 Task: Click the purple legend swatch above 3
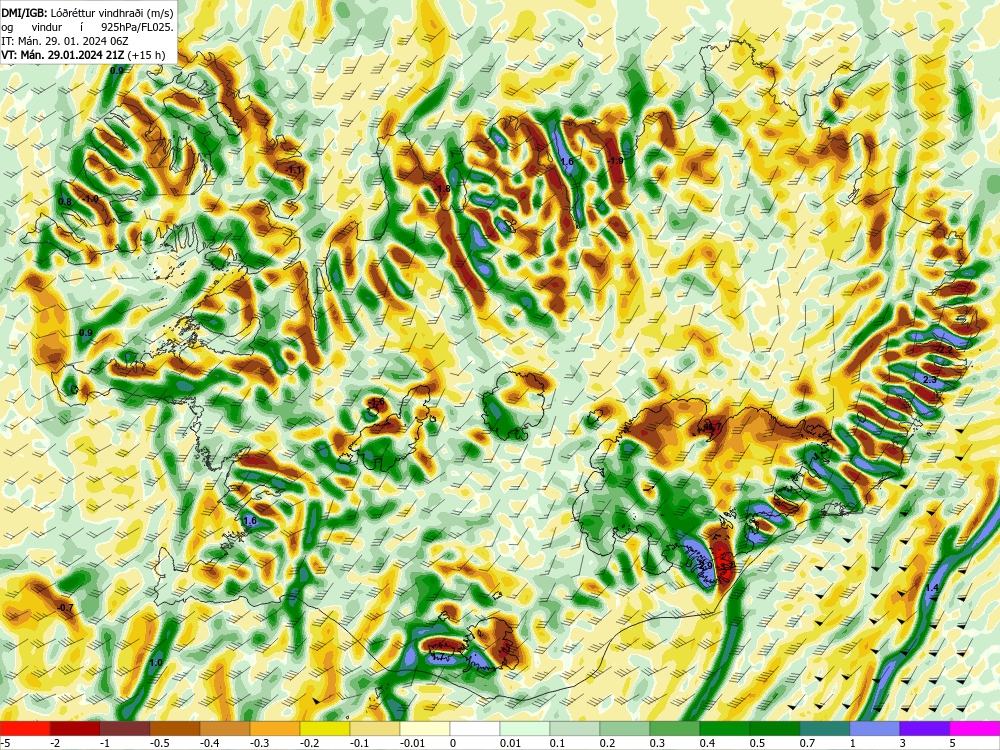tap(925, 728)
